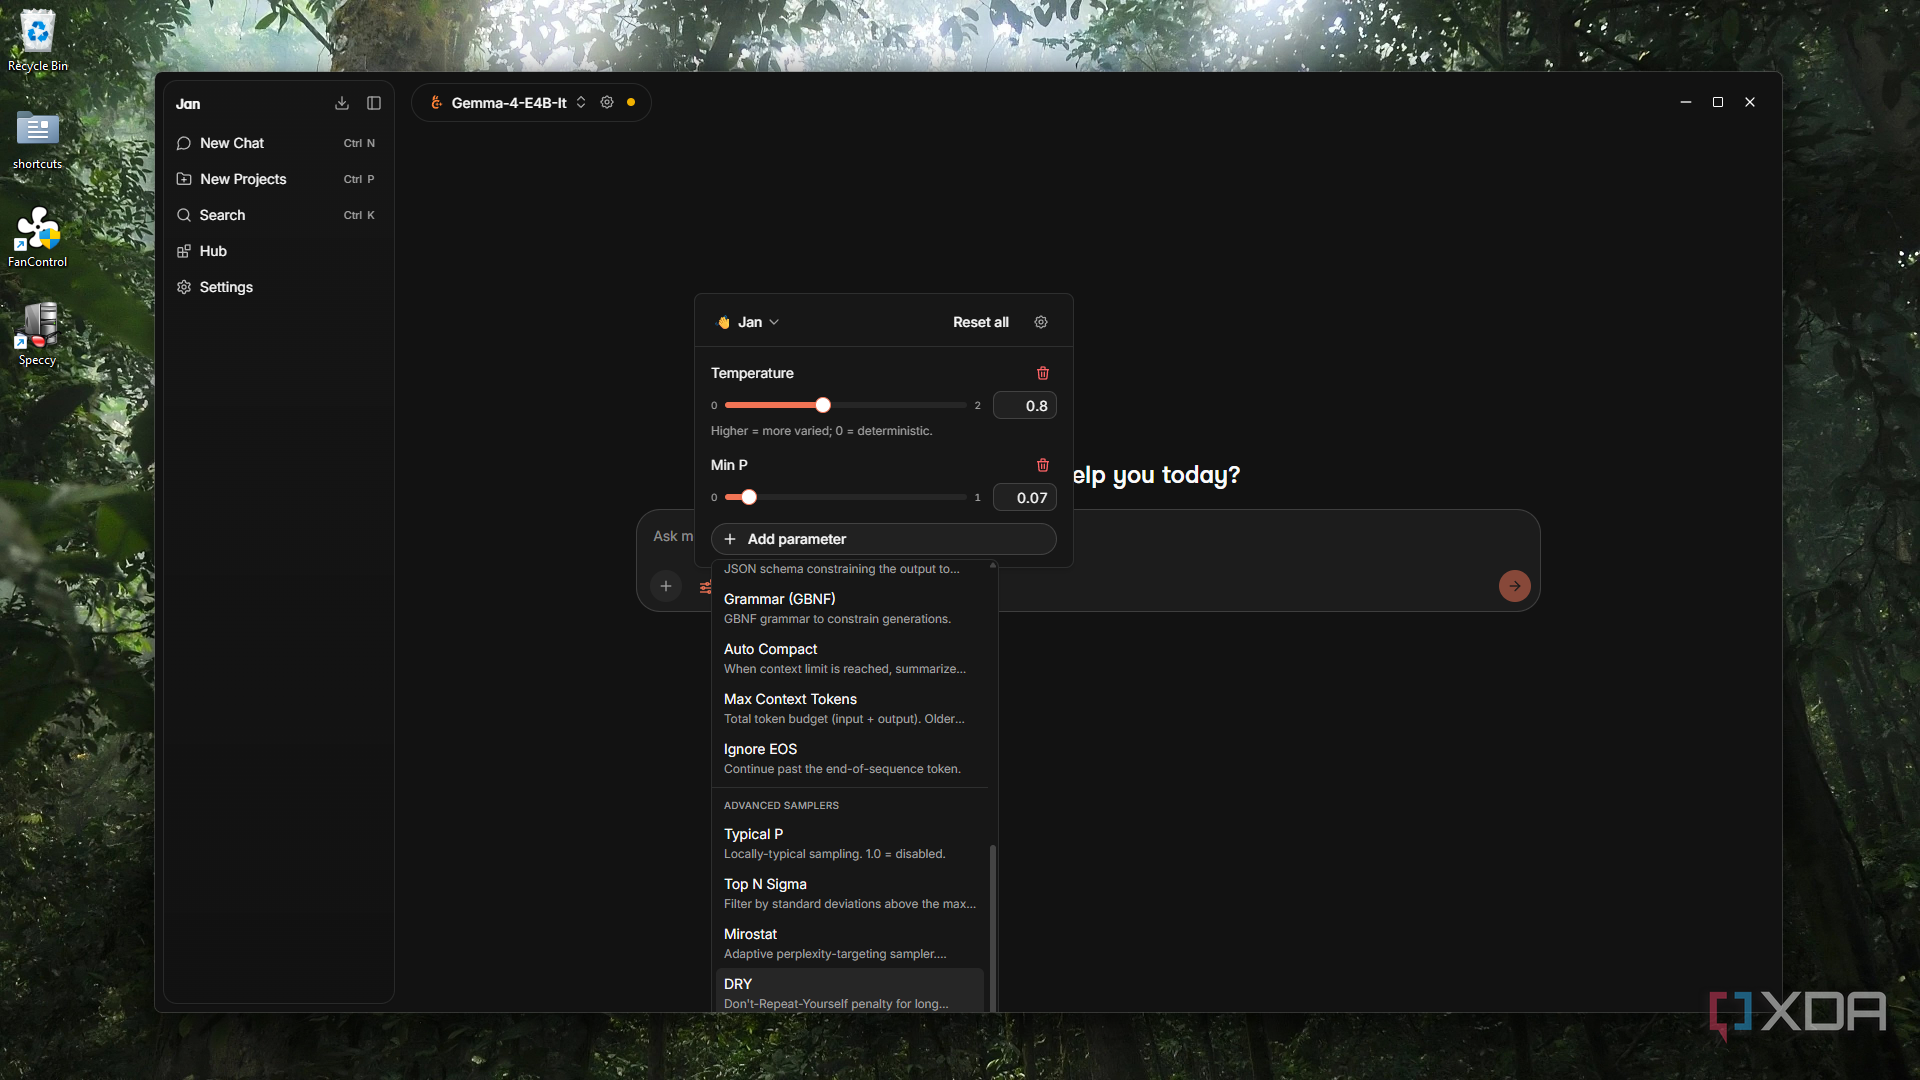Select New Projects in the sidebar
This screenshot has height=1080, width=1920.
point(278,179)
